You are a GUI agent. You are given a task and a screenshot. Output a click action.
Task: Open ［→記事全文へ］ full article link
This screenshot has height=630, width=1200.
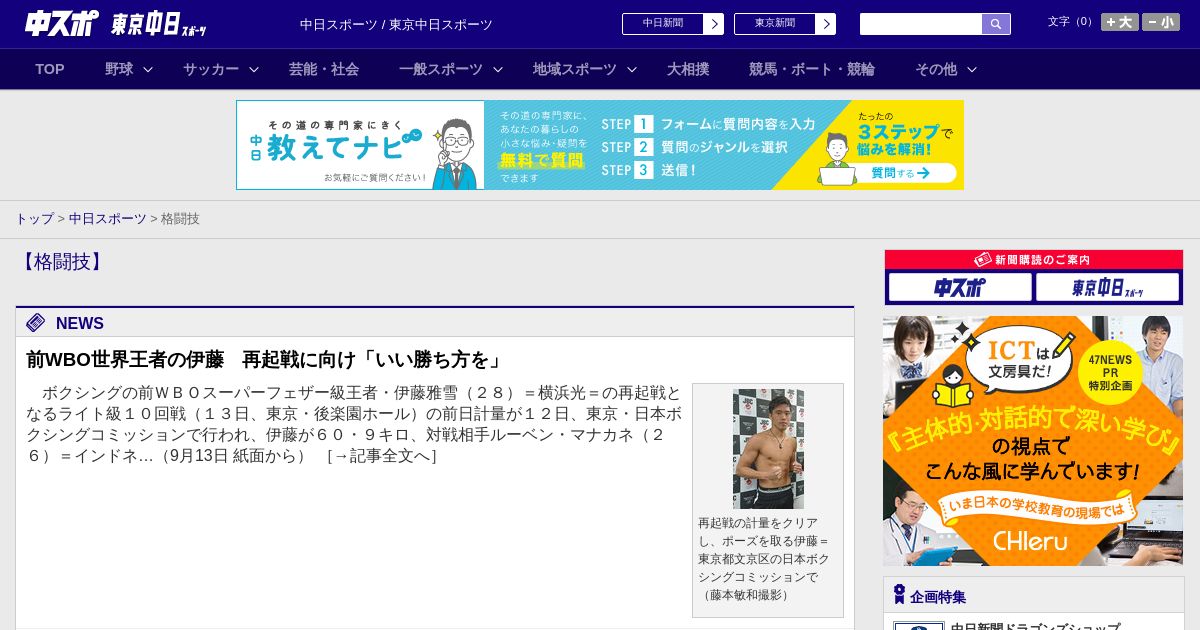pyautogui.click(x=382, y=456)
